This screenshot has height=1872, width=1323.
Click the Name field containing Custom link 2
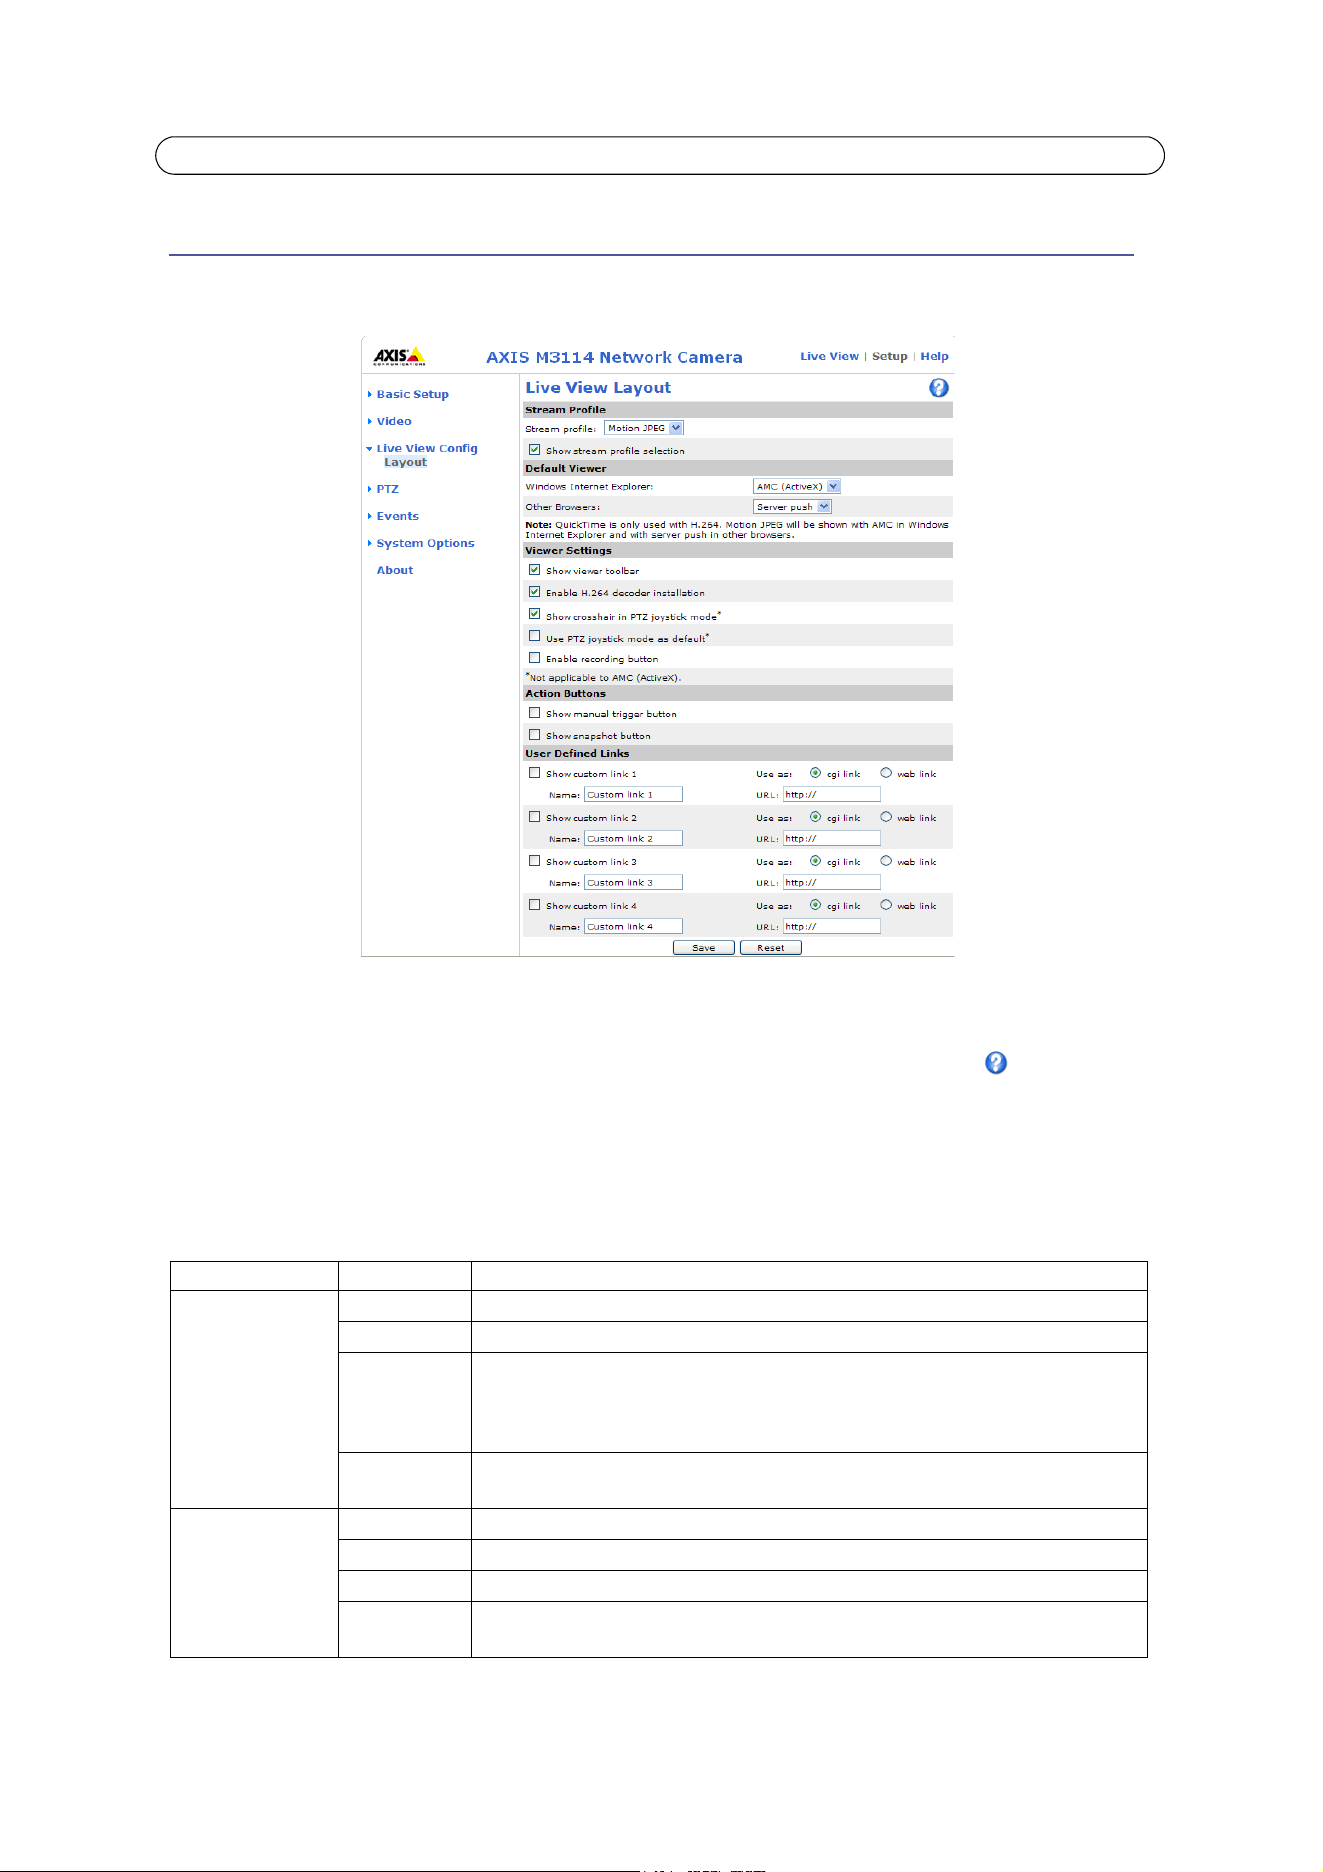(x=633, y=838)
